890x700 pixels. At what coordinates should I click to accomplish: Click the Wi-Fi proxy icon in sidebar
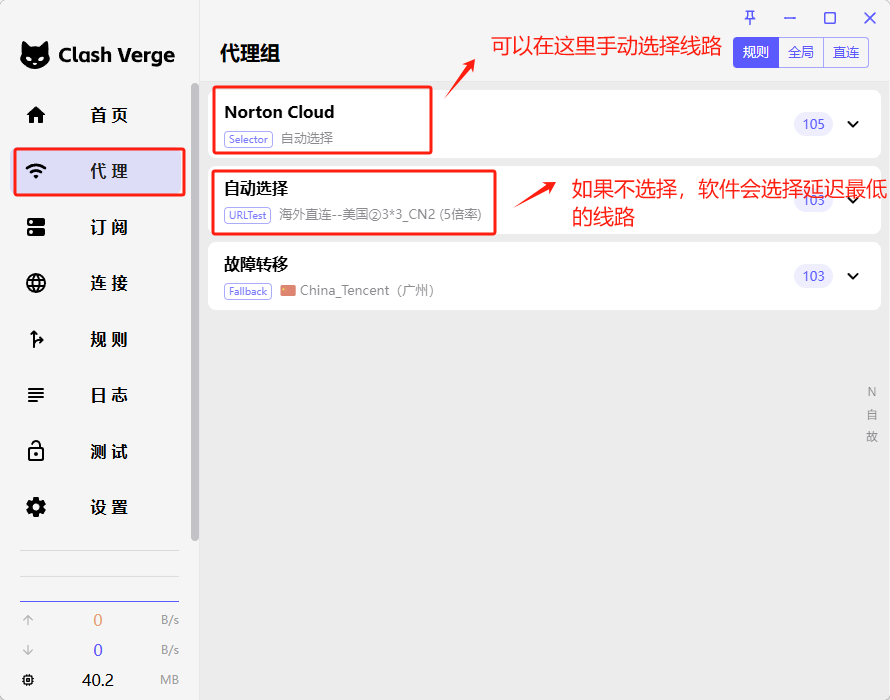pos(36,171)
